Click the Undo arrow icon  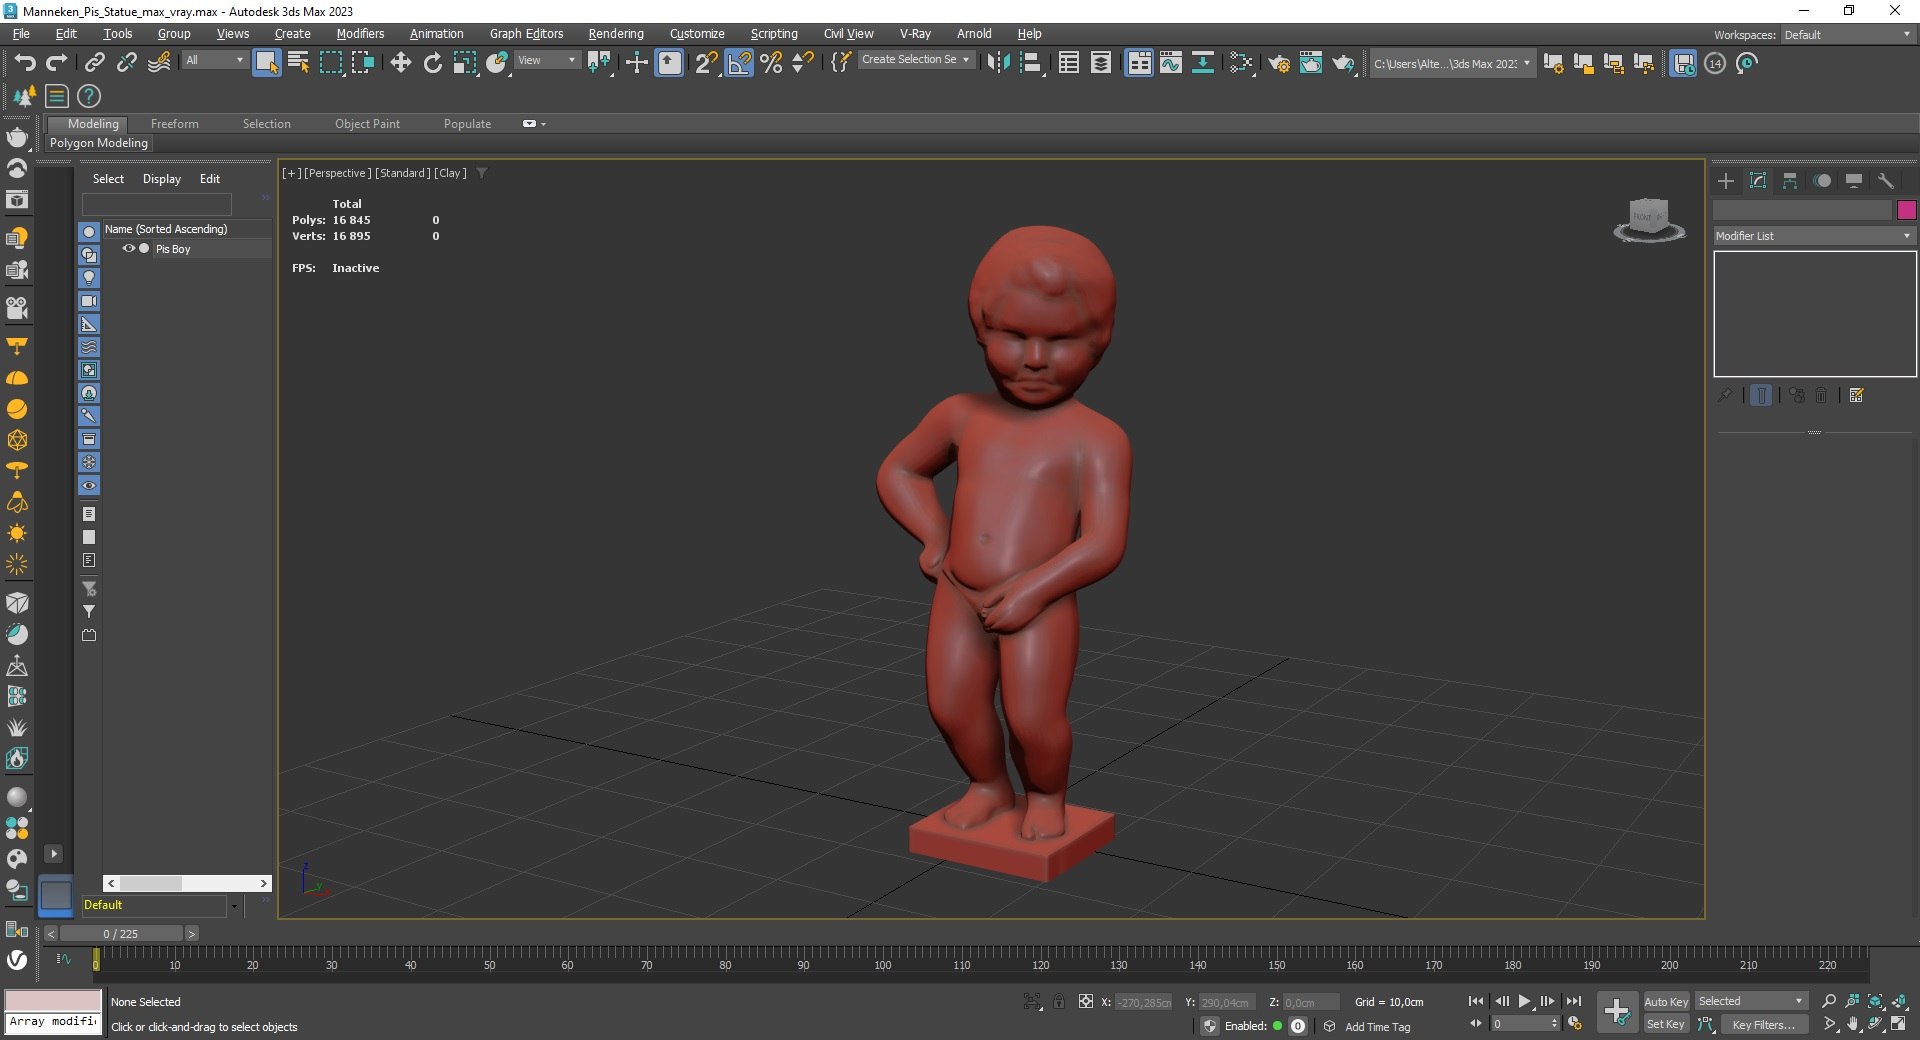(x=25, y=63)
